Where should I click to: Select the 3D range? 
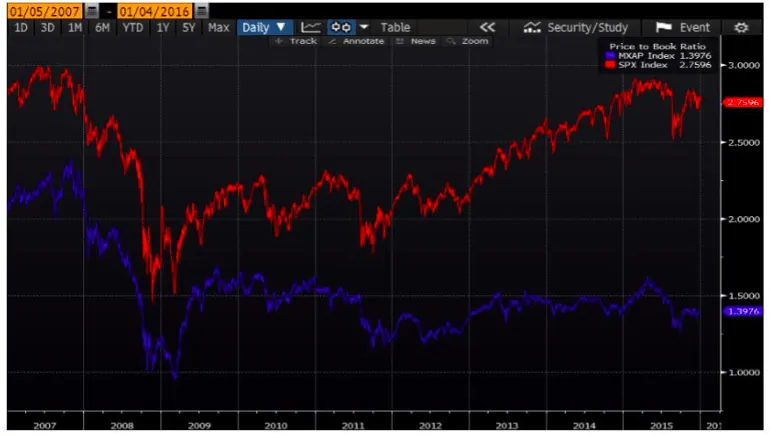48,27
